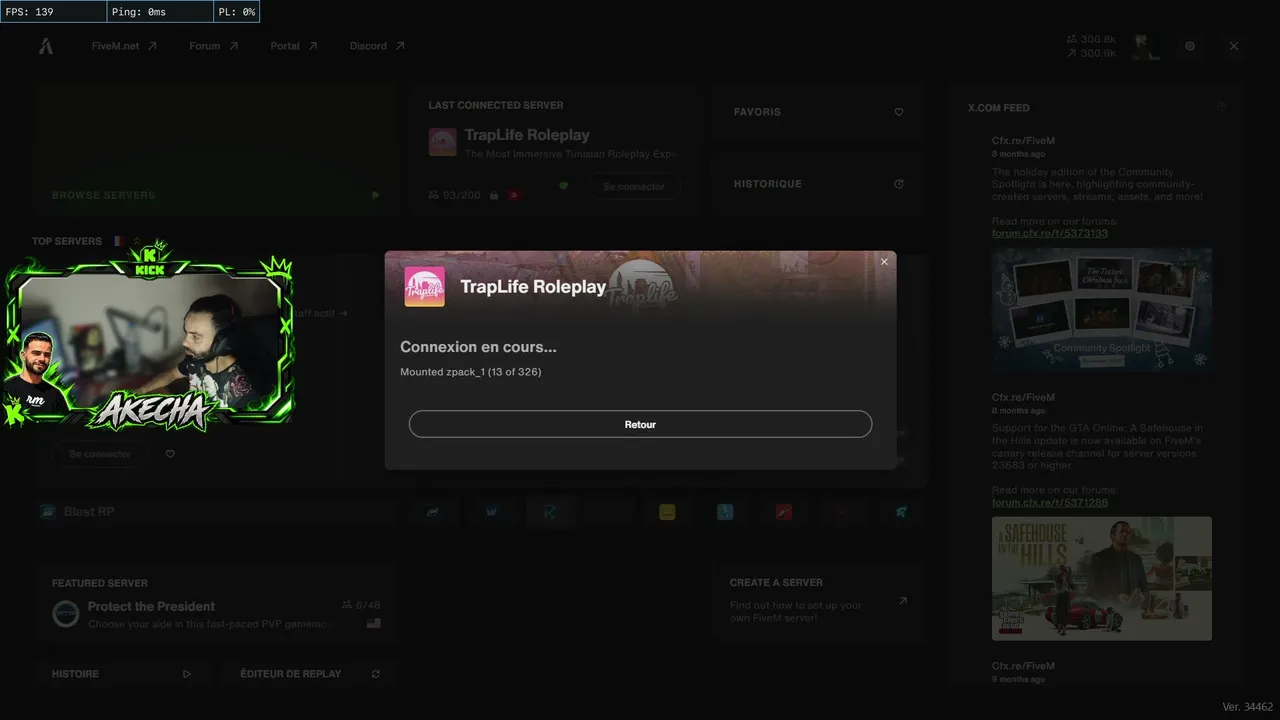Click the France flag next to Top Servers
1280x720 pixels.
point(118,241)
